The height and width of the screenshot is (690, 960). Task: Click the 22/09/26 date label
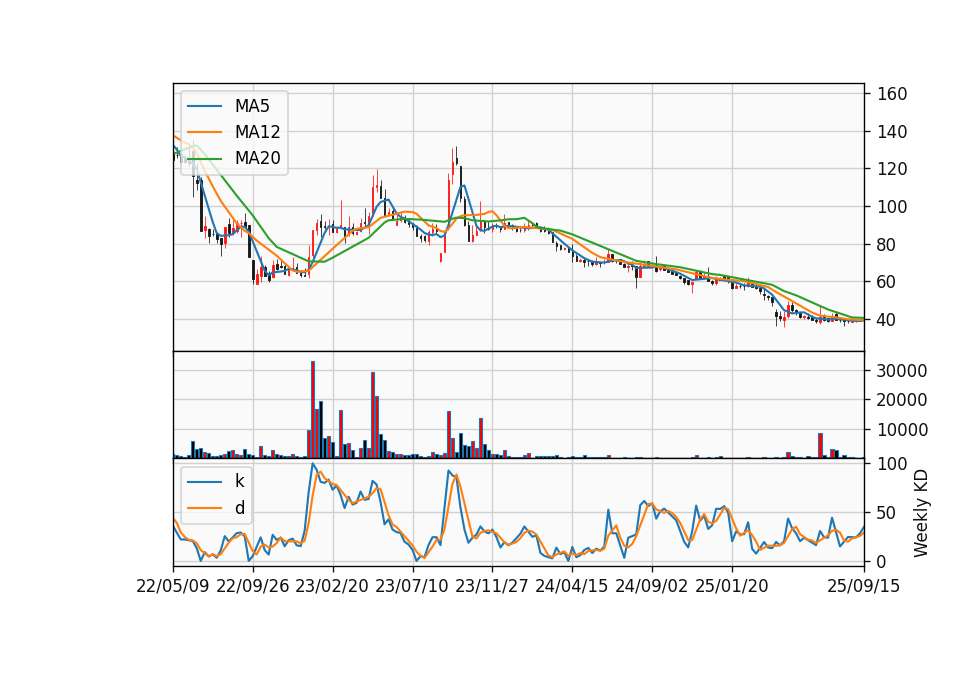pyautogui.click(x=253, y=586)
